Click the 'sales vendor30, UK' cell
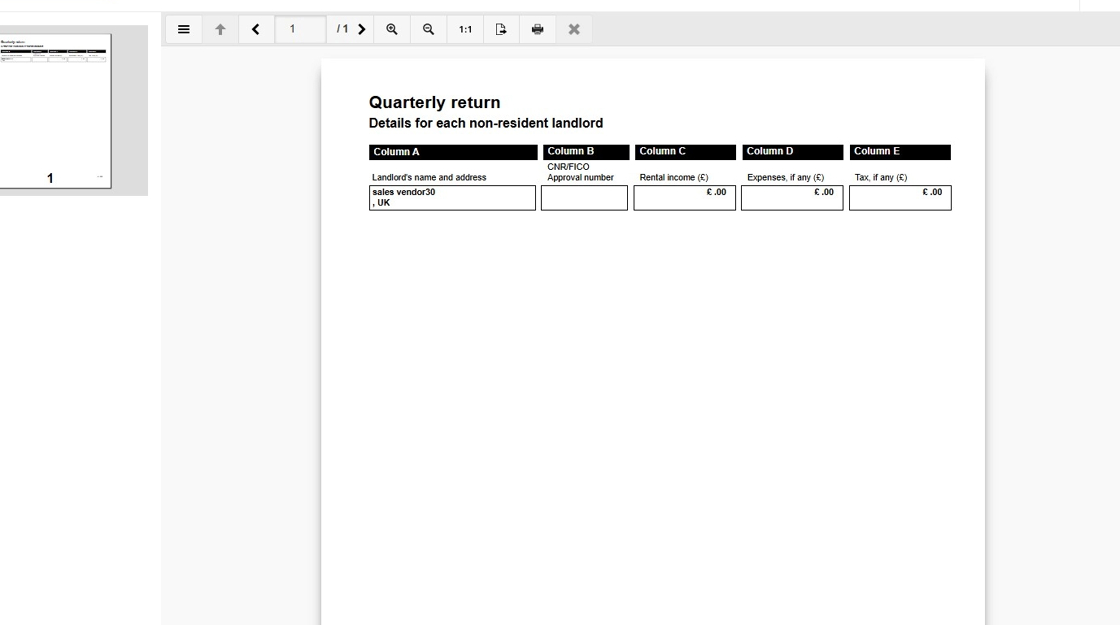Screen dimensions: 1120x625 pos(452,198)
